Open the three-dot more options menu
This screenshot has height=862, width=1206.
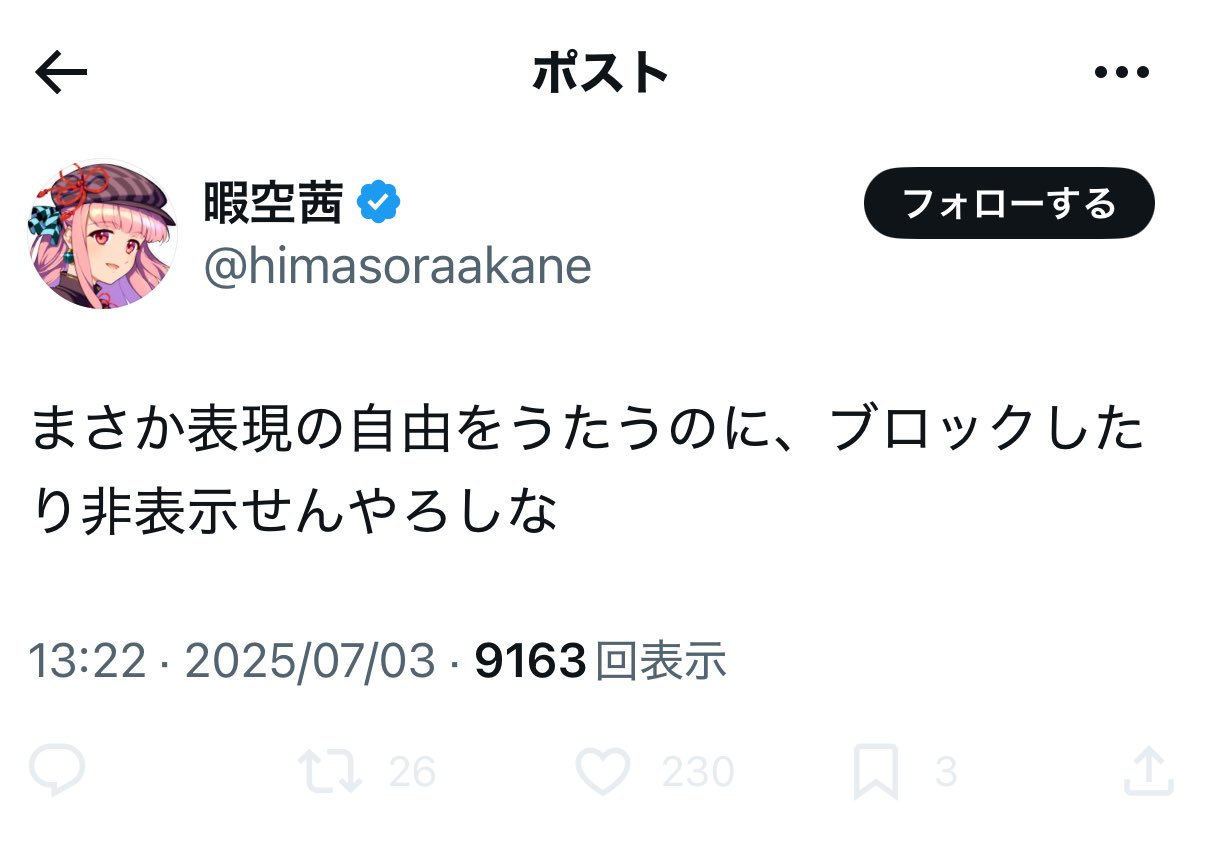1122,73
